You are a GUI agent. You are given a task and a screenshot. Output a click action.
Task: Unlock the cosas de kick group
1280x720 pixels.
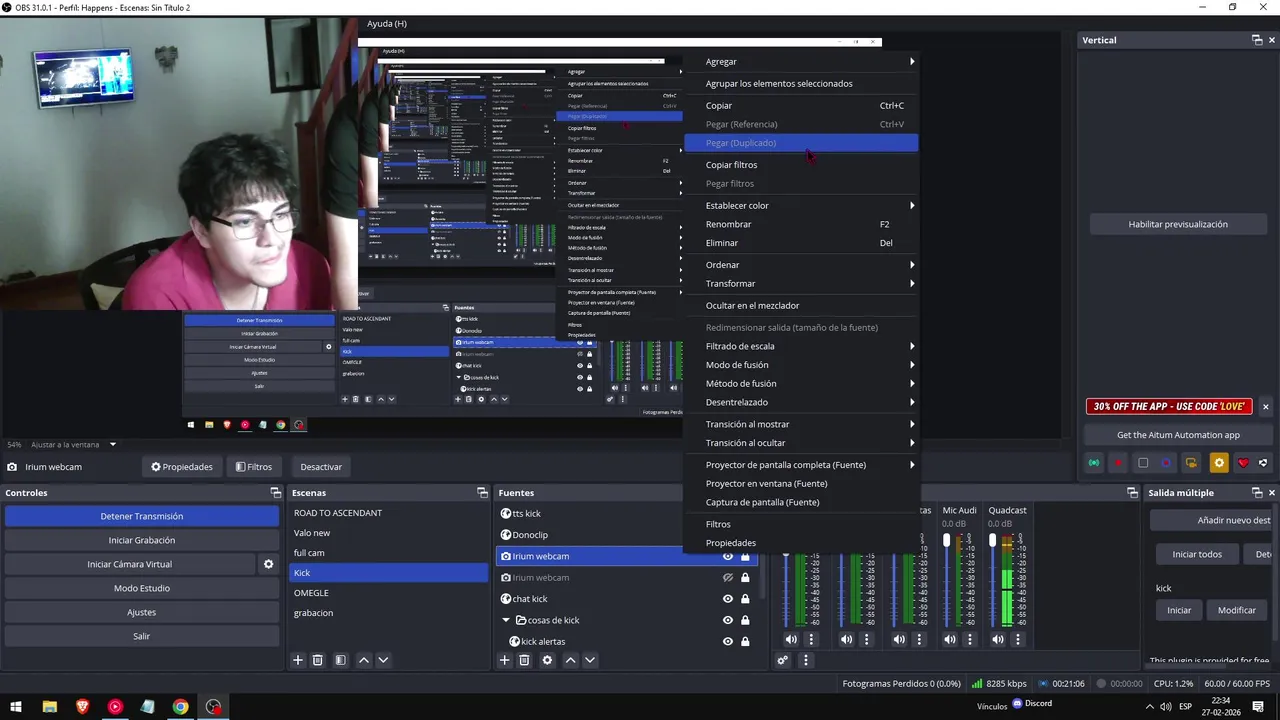click(x=745, y=620)
